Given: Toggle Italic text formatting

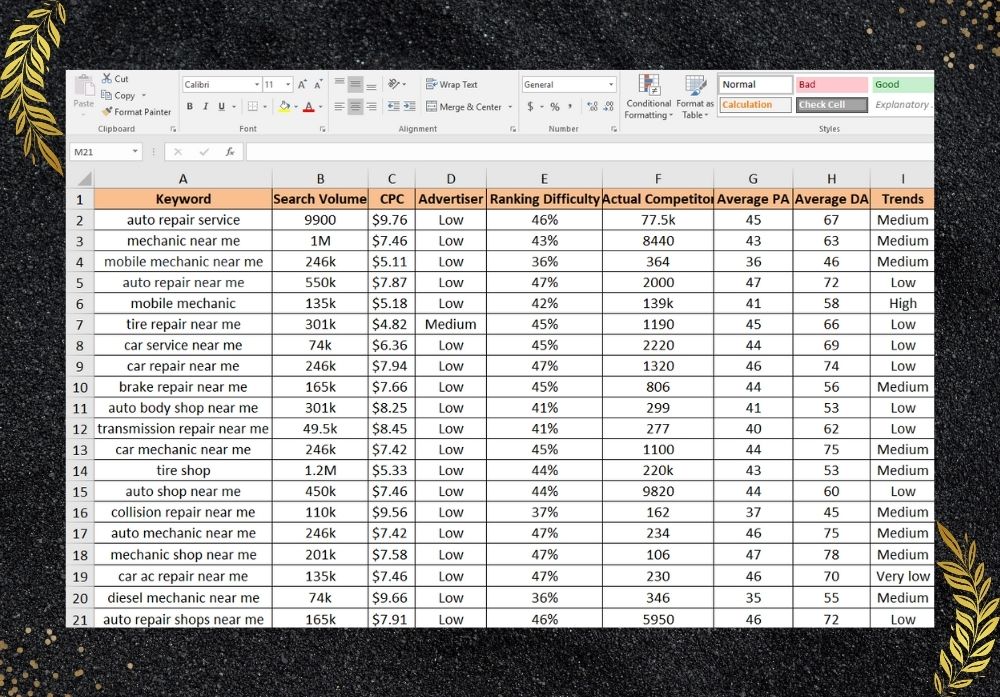Looking at the screenshot, I should pyautogui.click(x=205, y=107).
